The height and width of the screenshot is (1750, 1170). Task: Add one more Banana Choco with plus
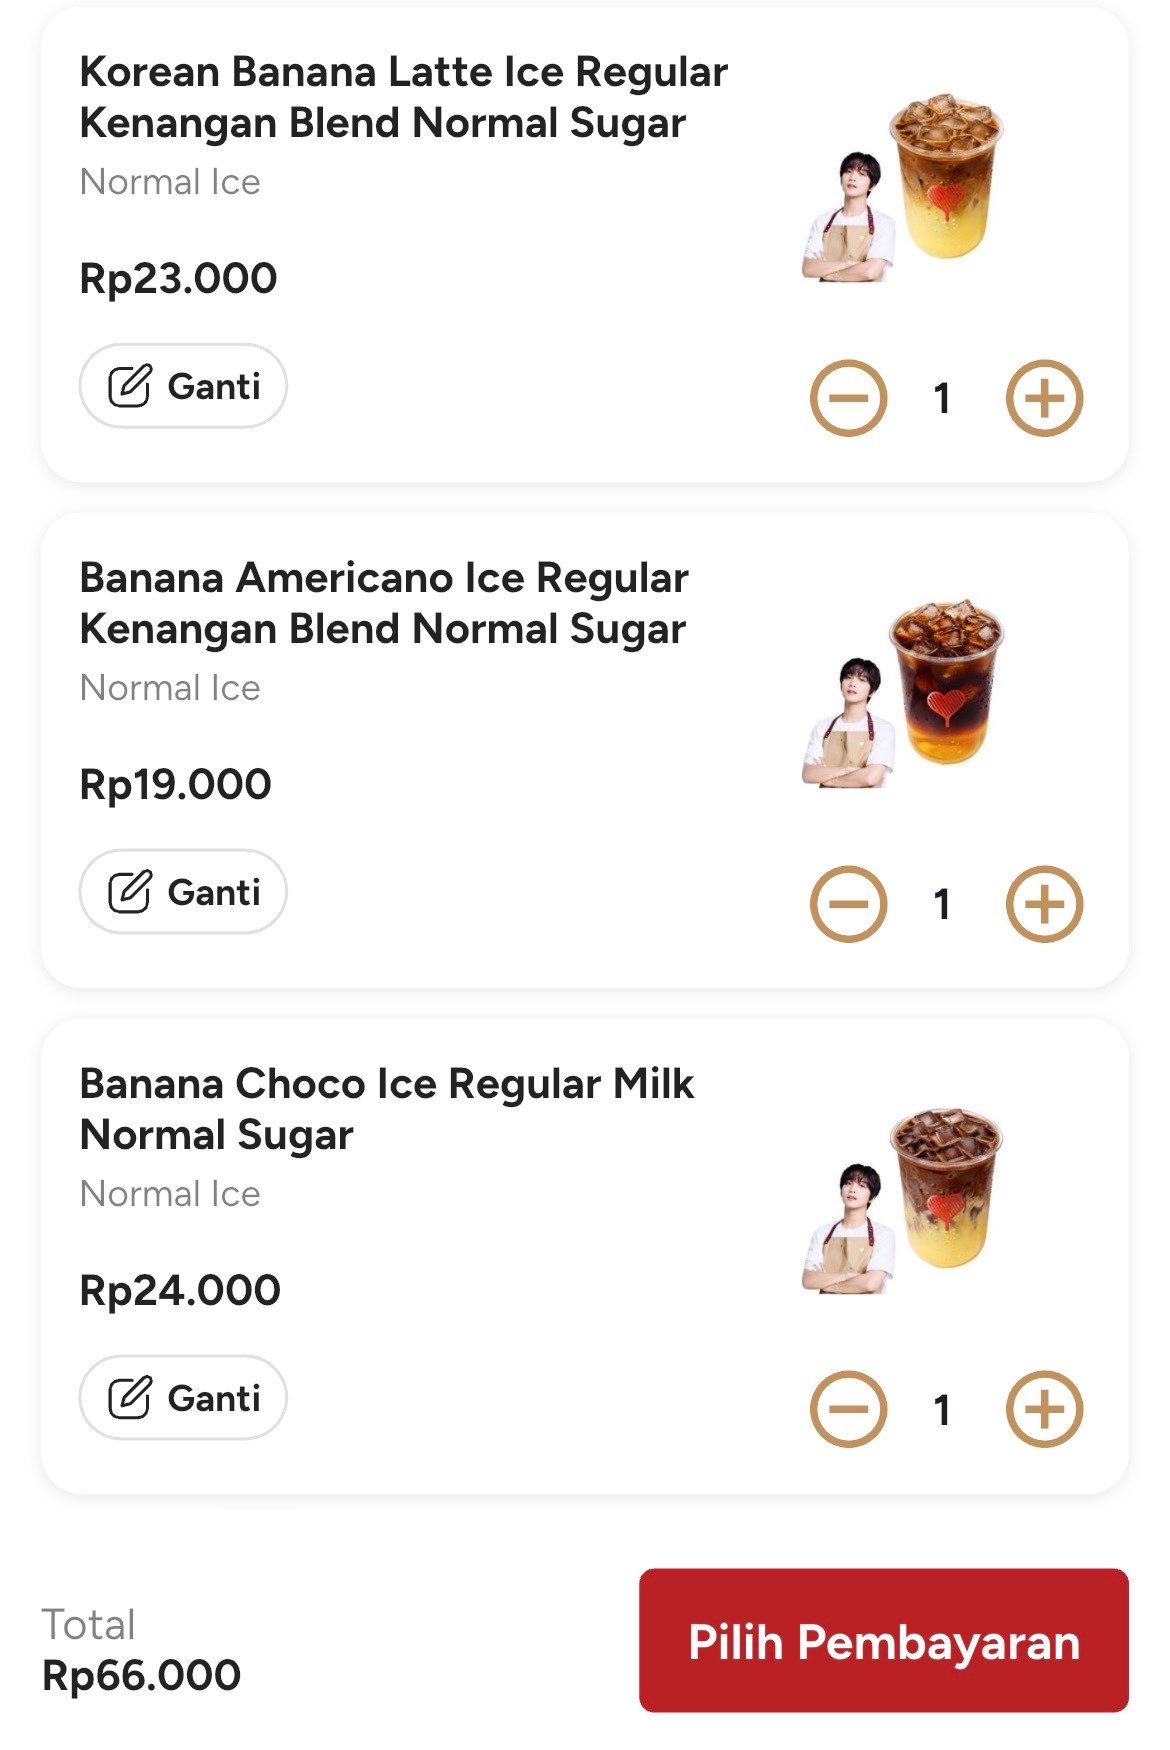point(1043,1410)
